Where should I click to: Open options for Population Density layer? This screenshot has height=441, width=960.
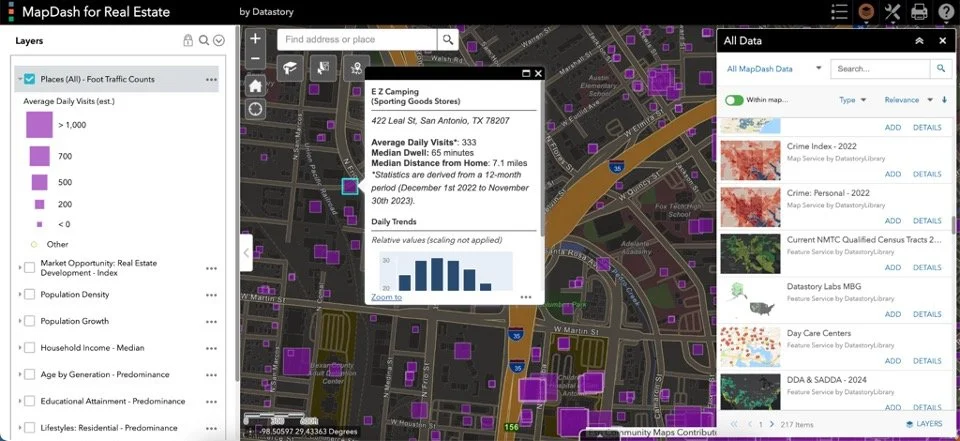[x=212, y=295]
